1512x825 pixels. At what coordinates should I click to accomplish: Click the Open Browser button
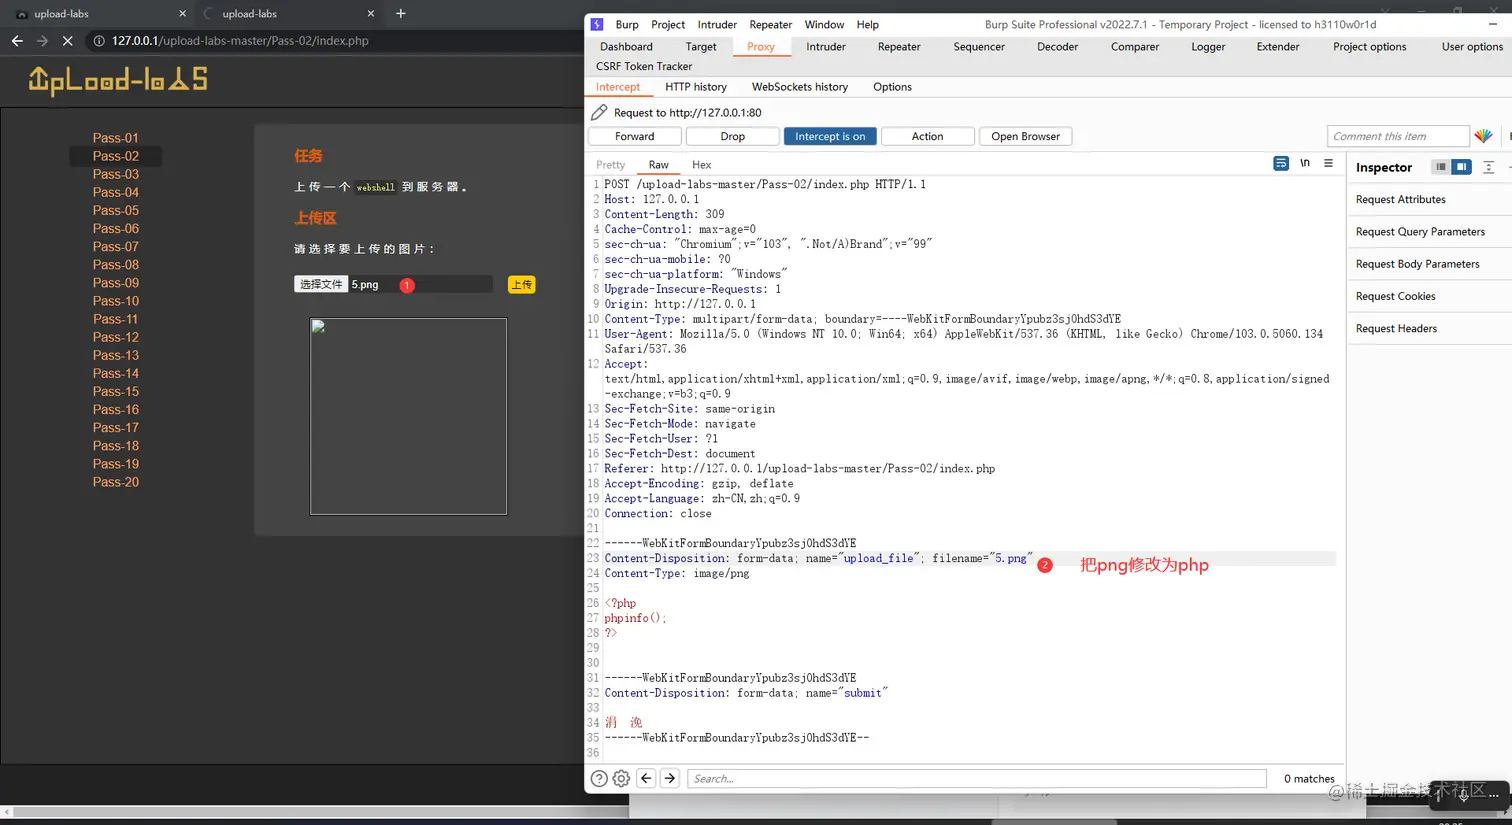(x=1026, y=136)
